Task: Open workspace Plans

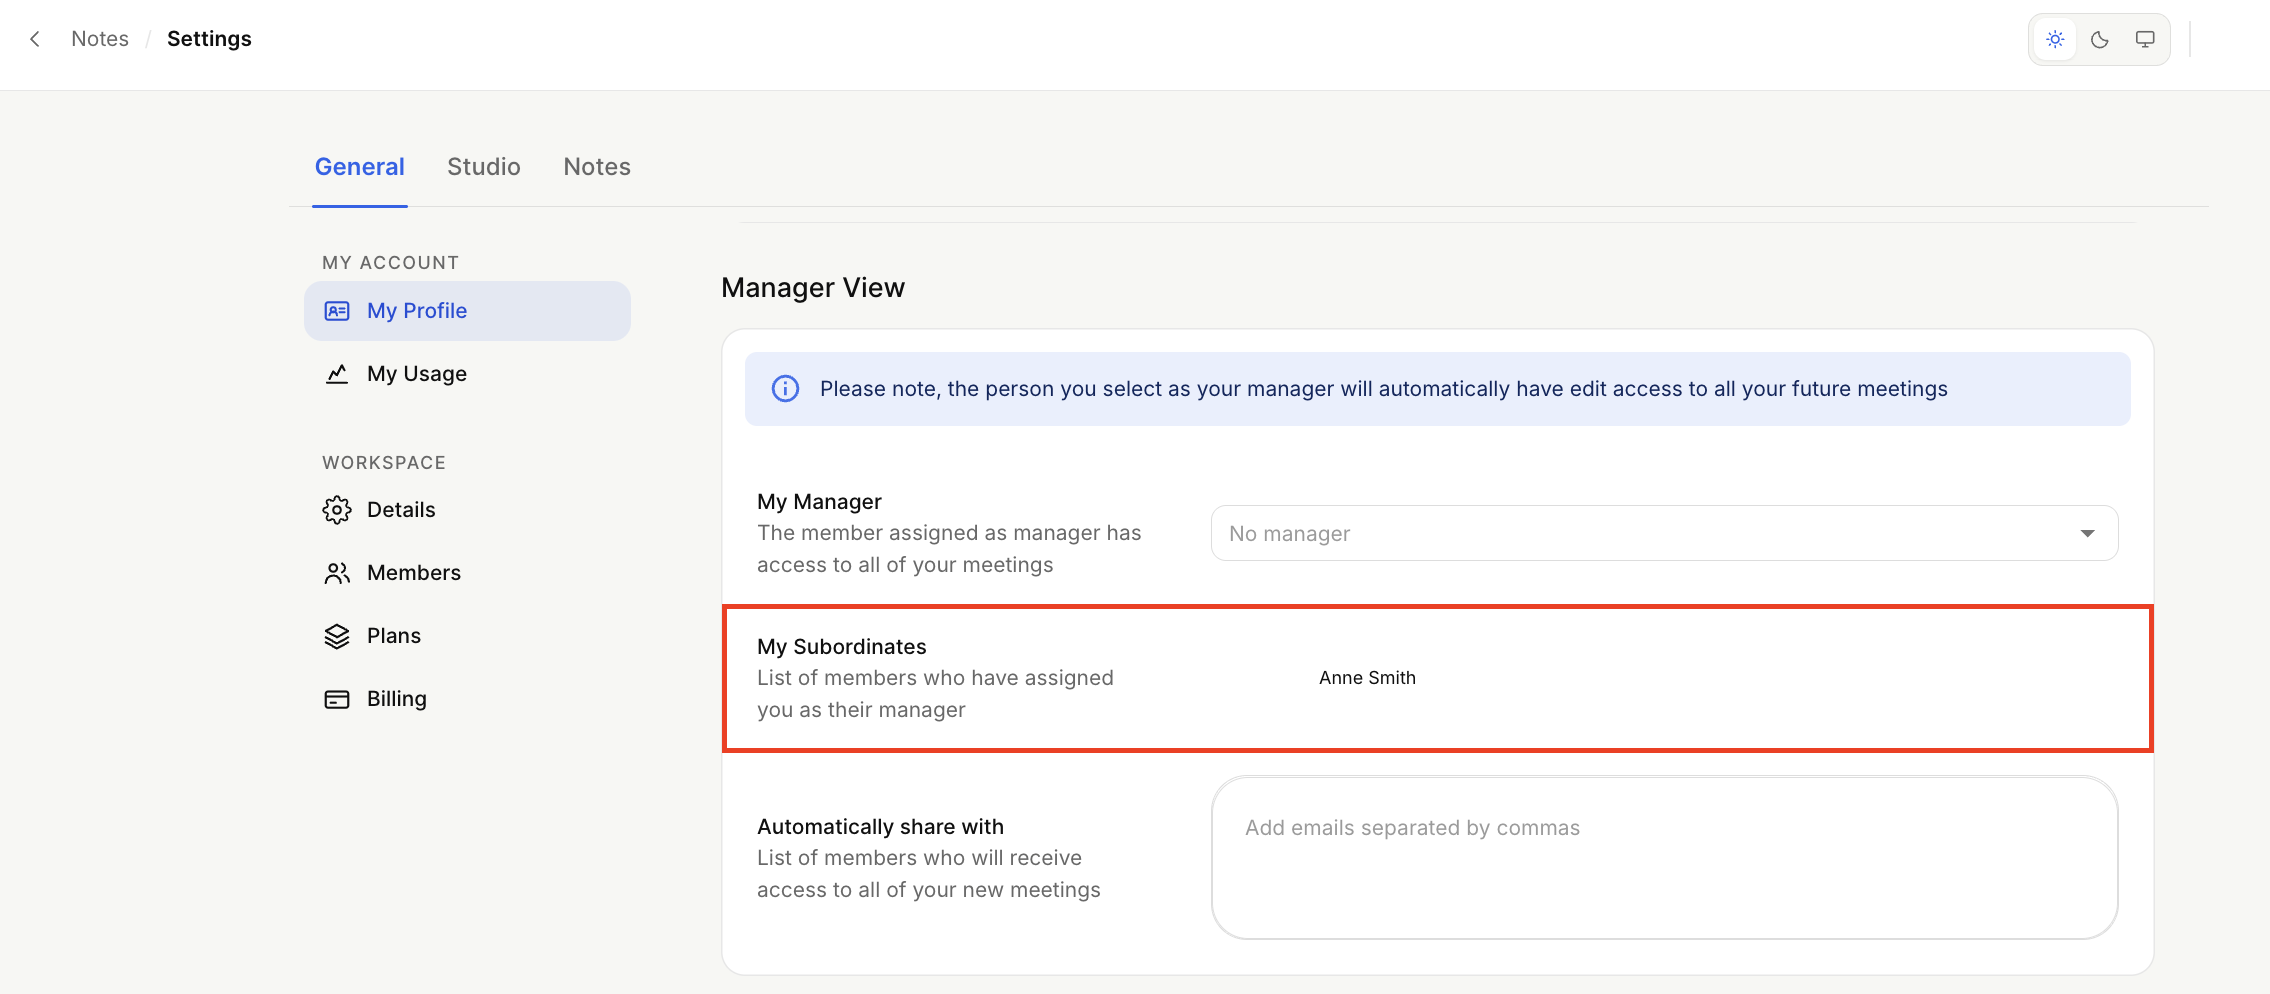Action: [467, 636]
